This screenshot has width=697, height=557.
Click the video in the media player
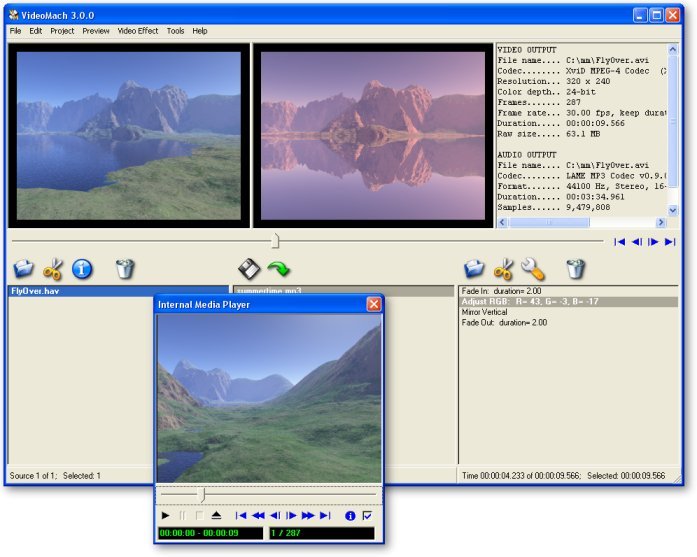[269, 399]
